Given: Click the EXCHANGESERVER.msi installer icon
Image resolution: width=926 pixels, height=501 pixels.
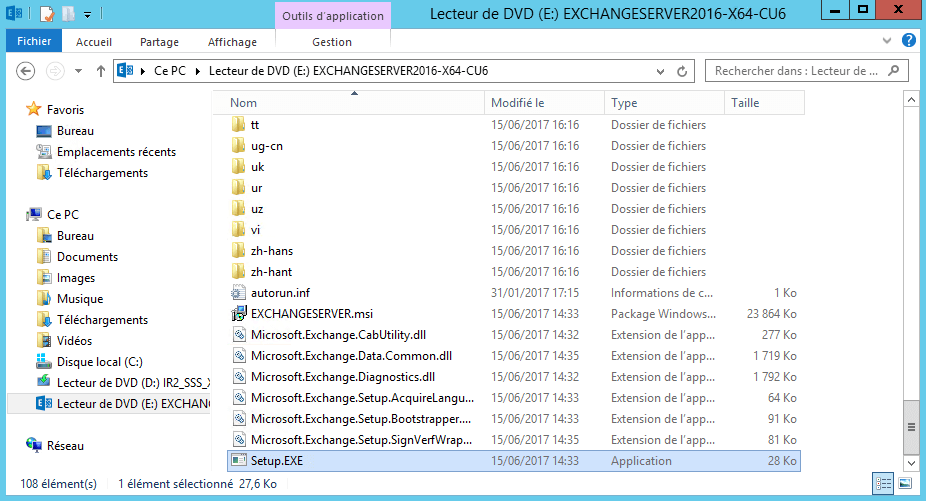Looking at the screenshot, I should click(239, 314).
